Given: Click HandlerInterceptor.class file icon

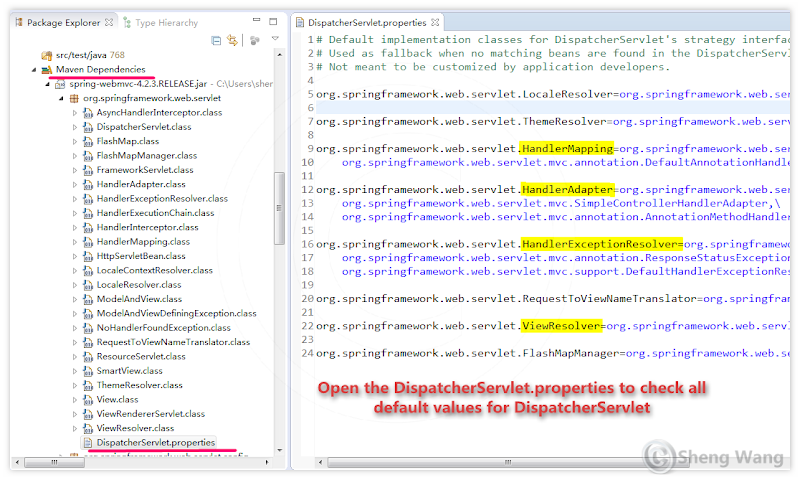Looking at the screenshot, I should (88, 228).
